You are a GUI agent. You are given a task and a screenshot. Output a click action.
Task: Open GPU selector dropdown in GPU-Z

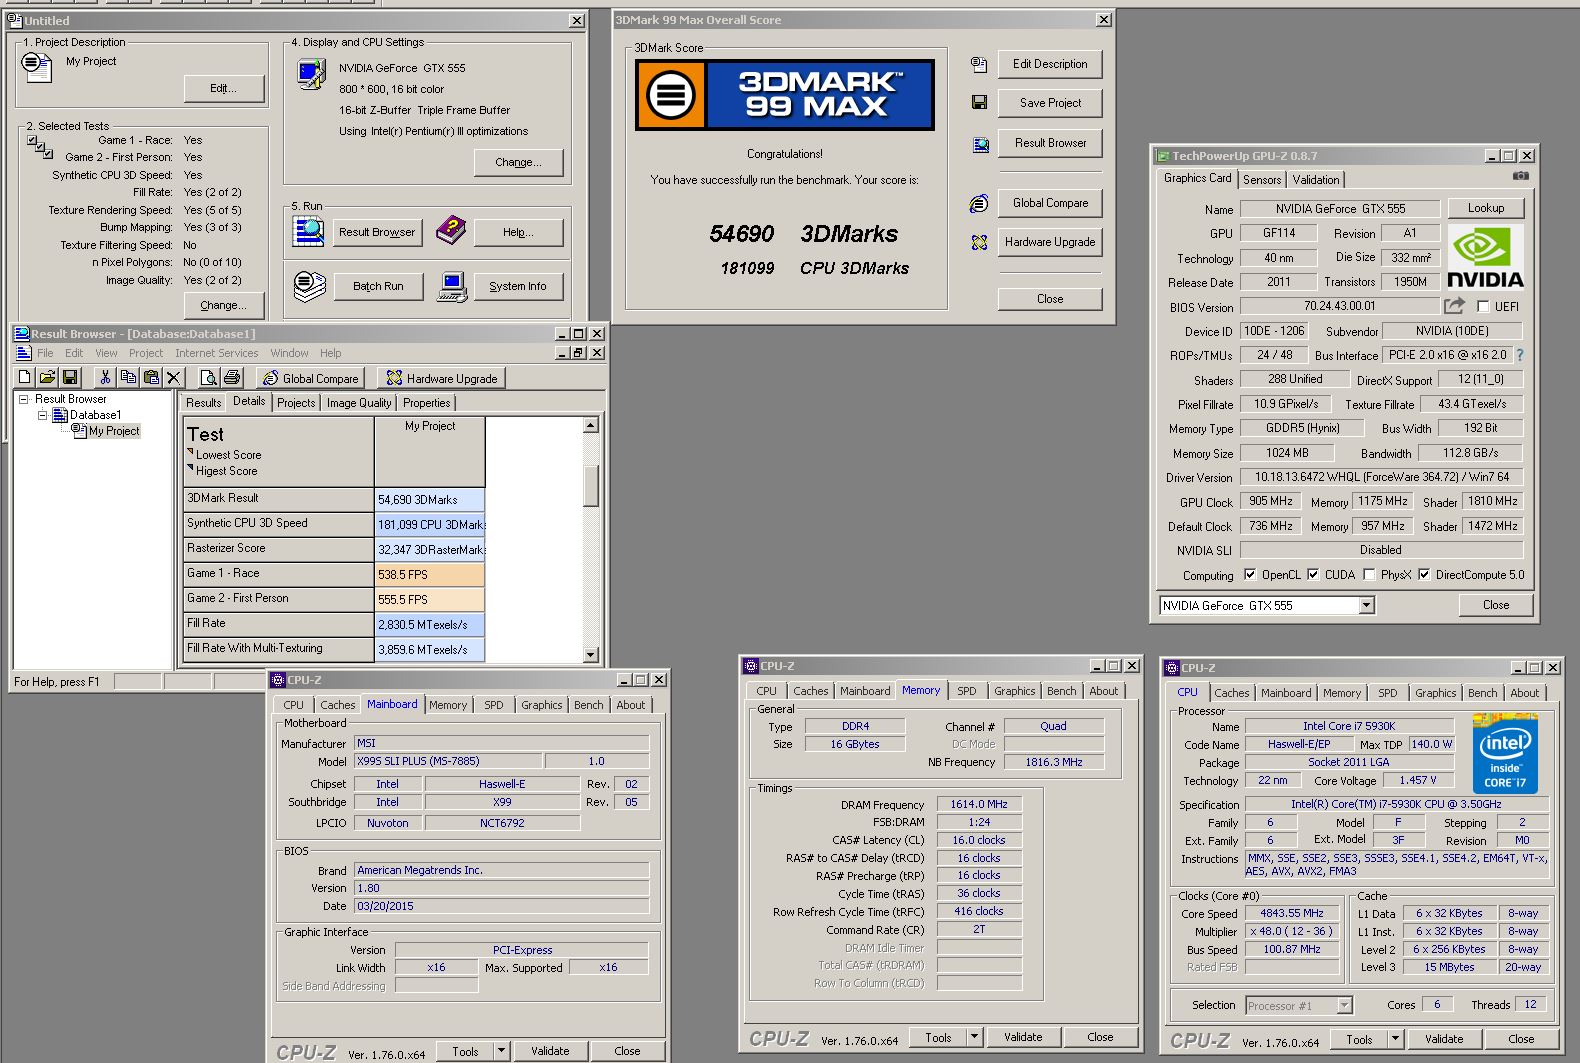pyautogui.click(x=1366, y=606)
